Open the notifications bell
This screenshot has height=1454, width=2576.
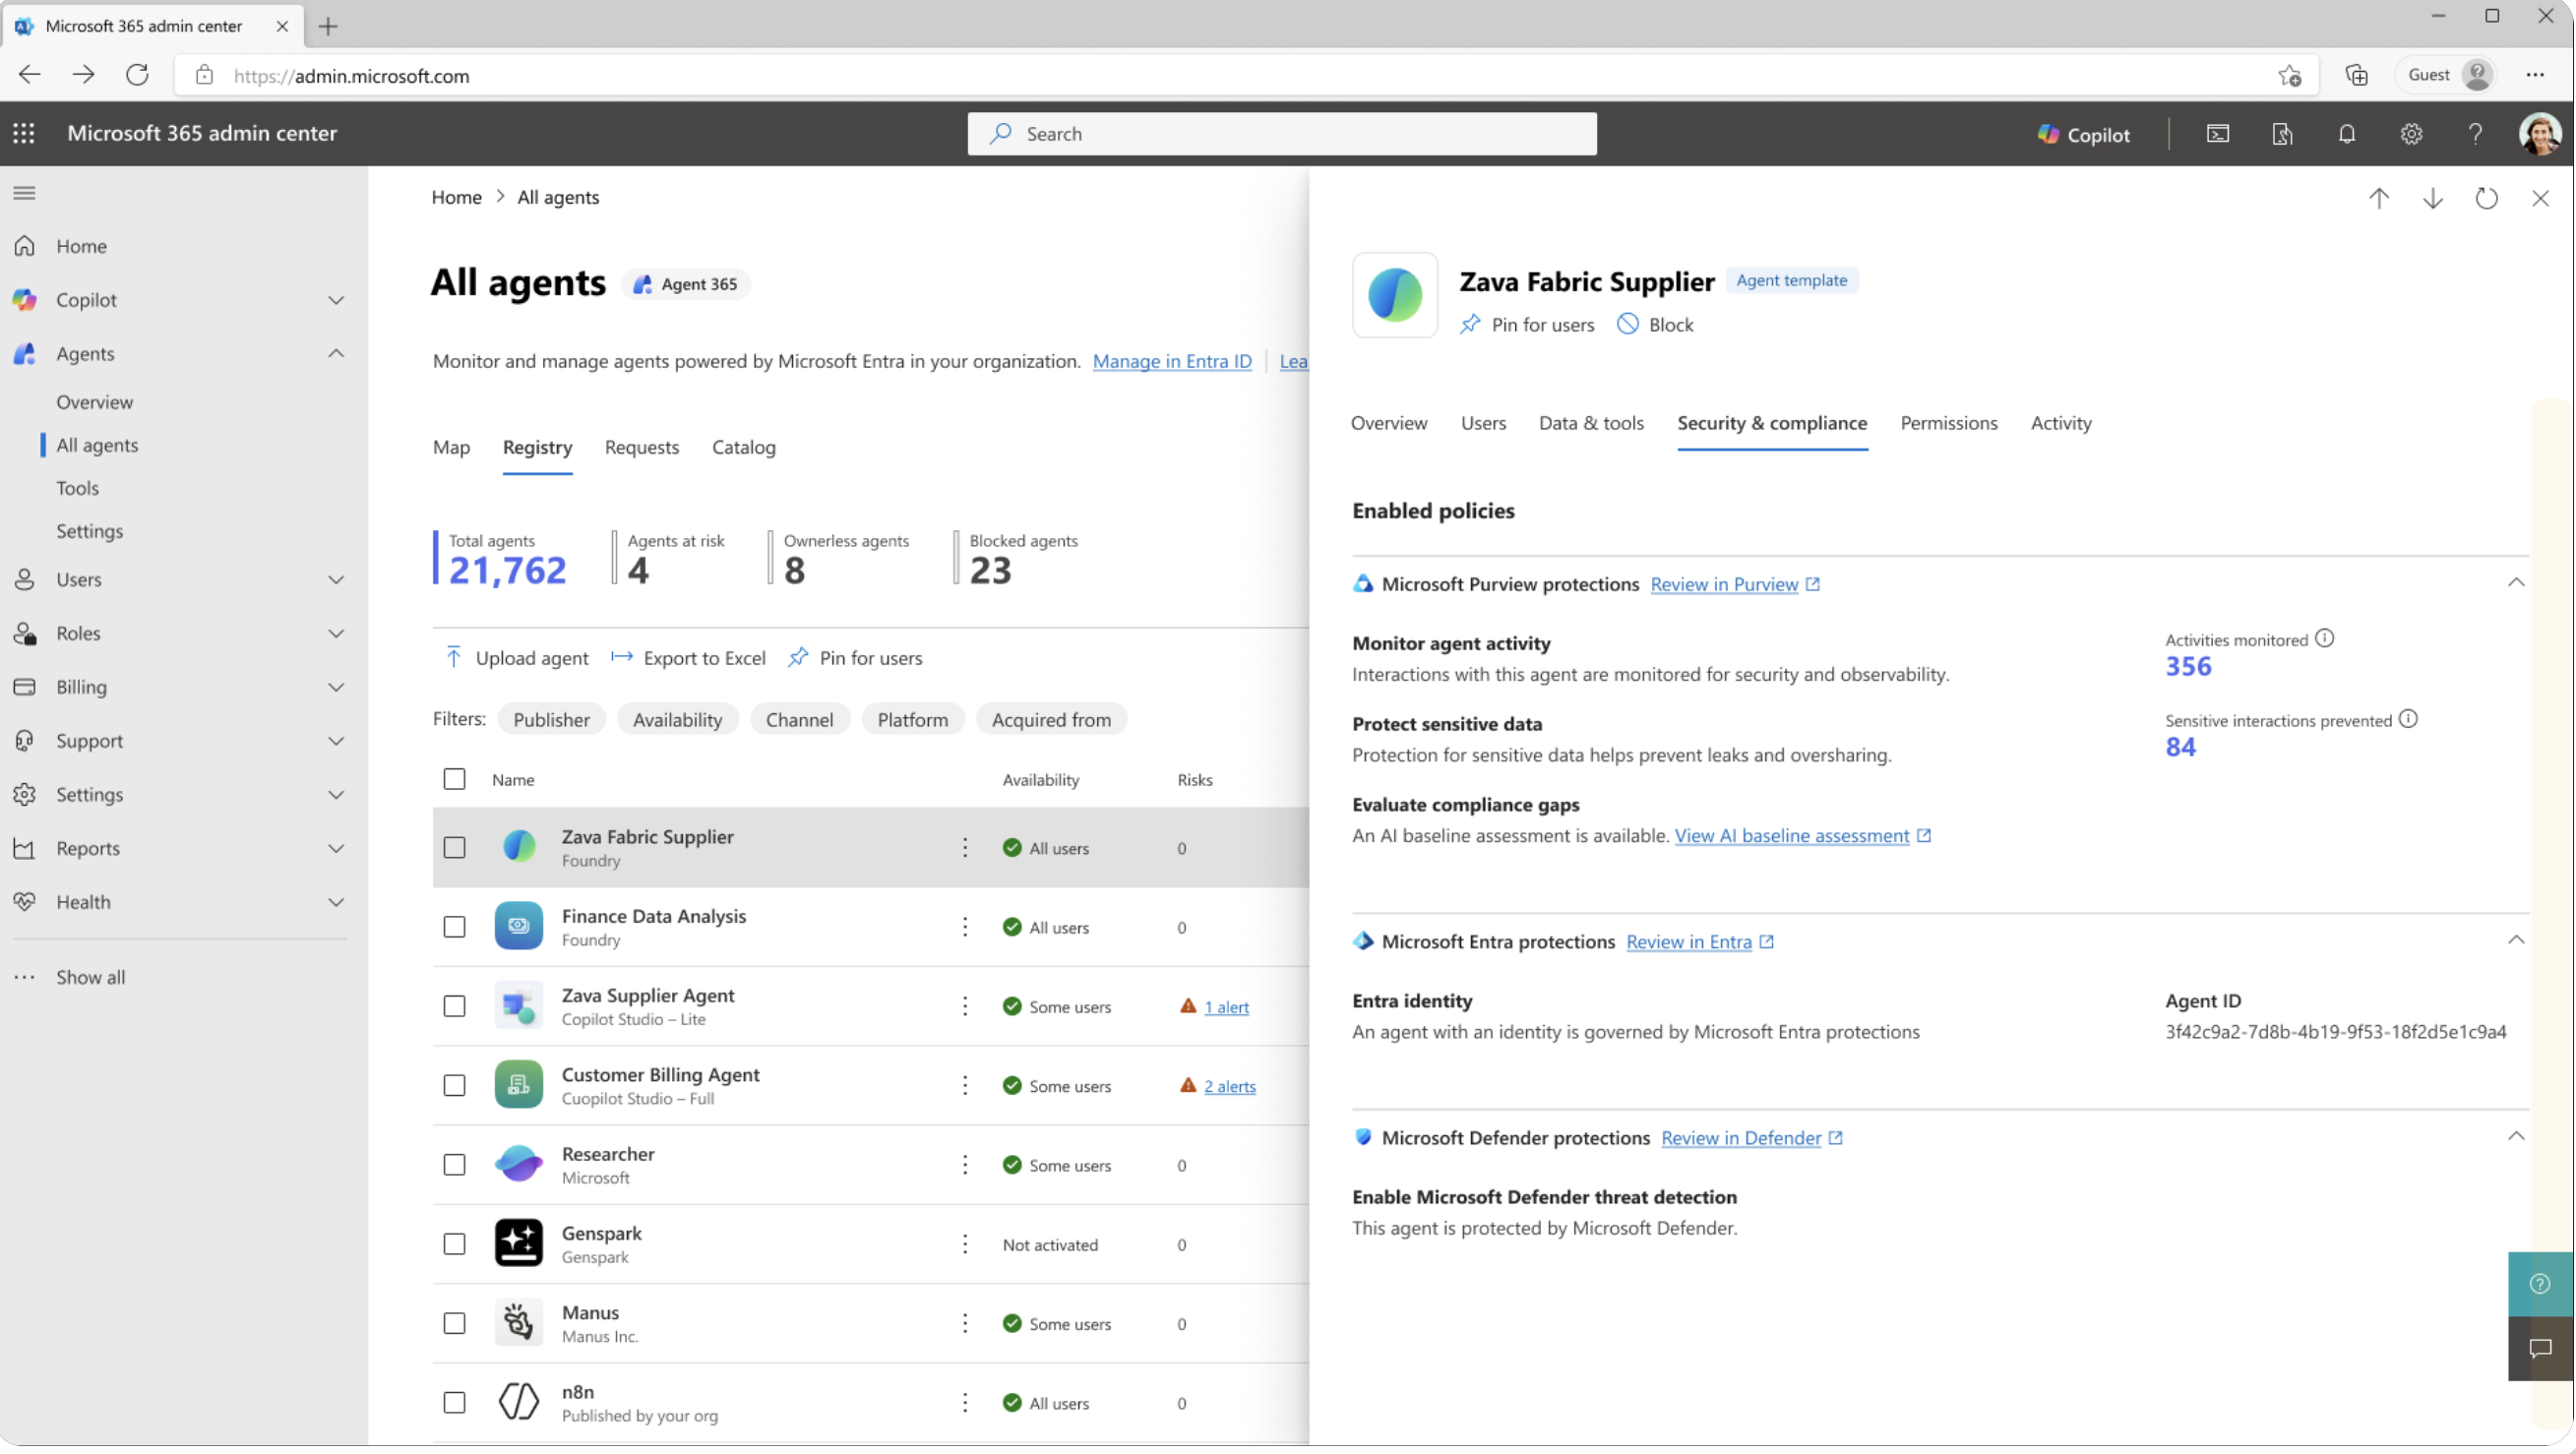(x=2347, y=134)
